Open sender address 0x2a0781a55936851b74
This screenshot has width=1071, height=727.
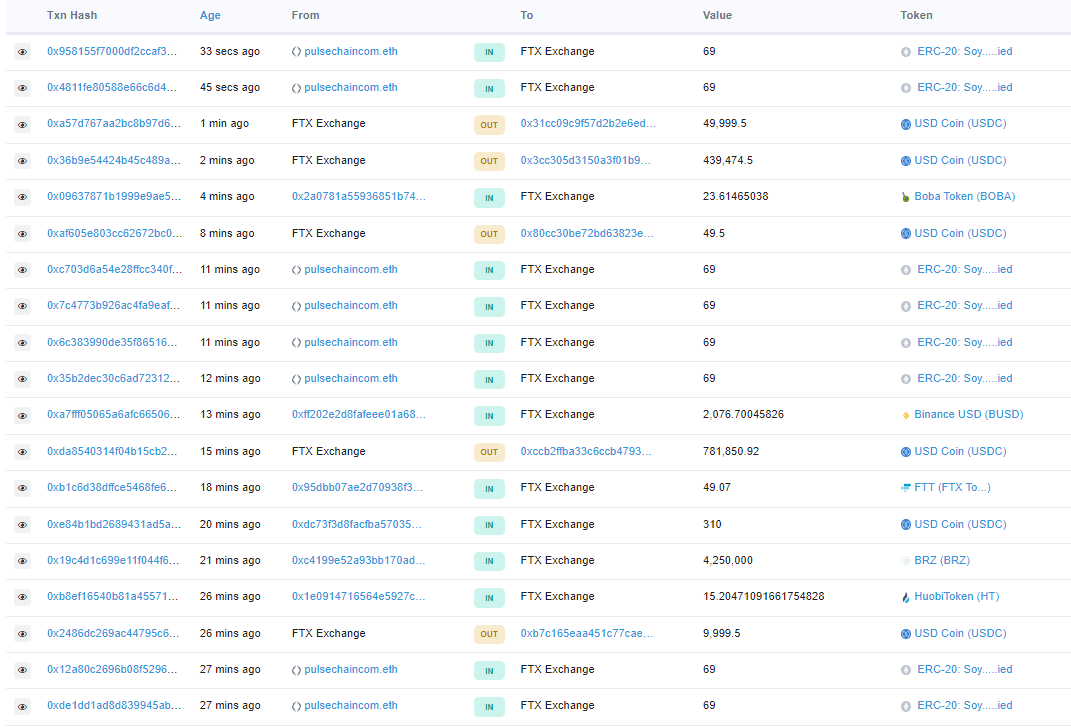tap(359, 196)
